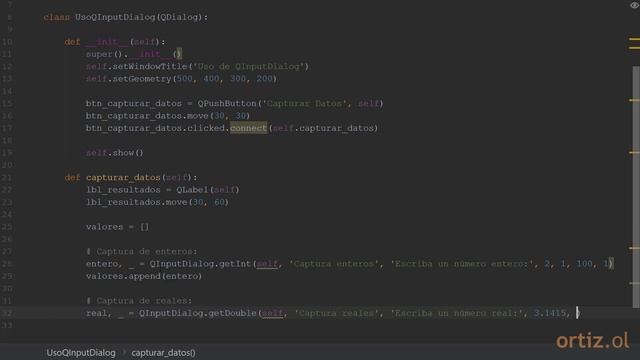Click gutter line number 21

click(7, 177)
